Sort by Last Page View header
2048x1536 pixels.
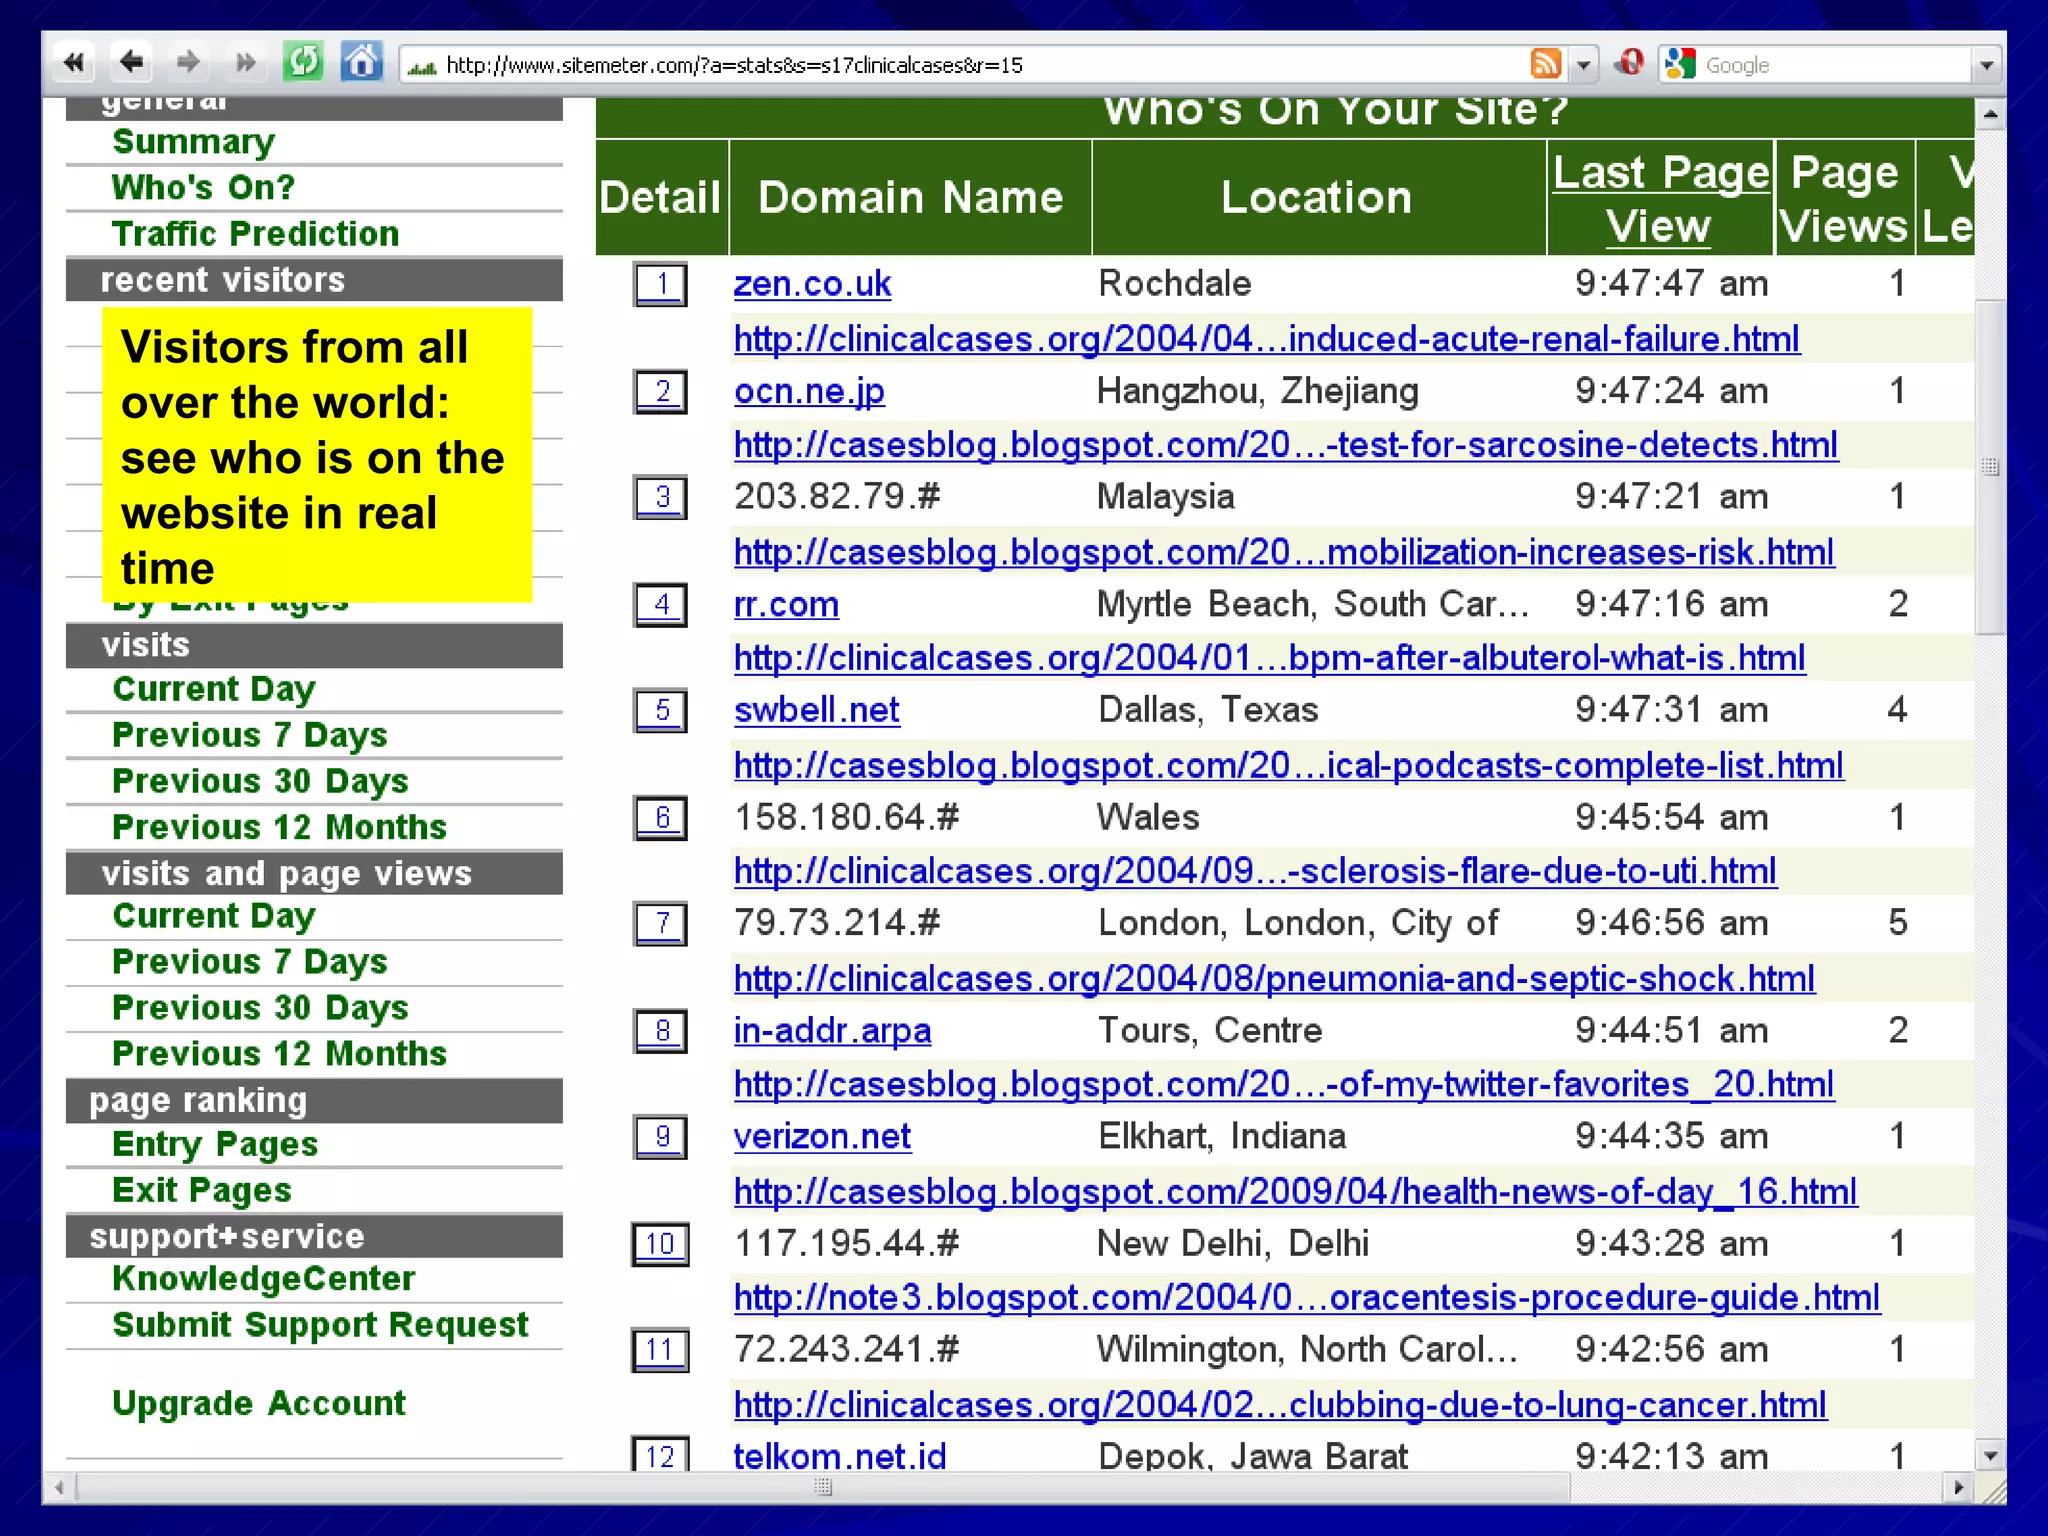(1660, 199)
